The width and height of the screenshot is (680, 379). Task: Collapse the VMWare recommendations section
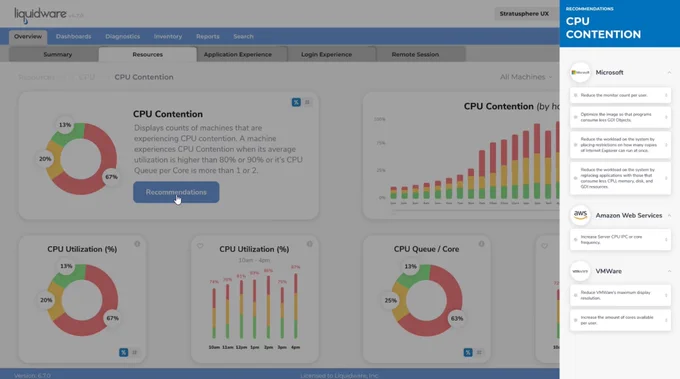(x=669, y=271)
